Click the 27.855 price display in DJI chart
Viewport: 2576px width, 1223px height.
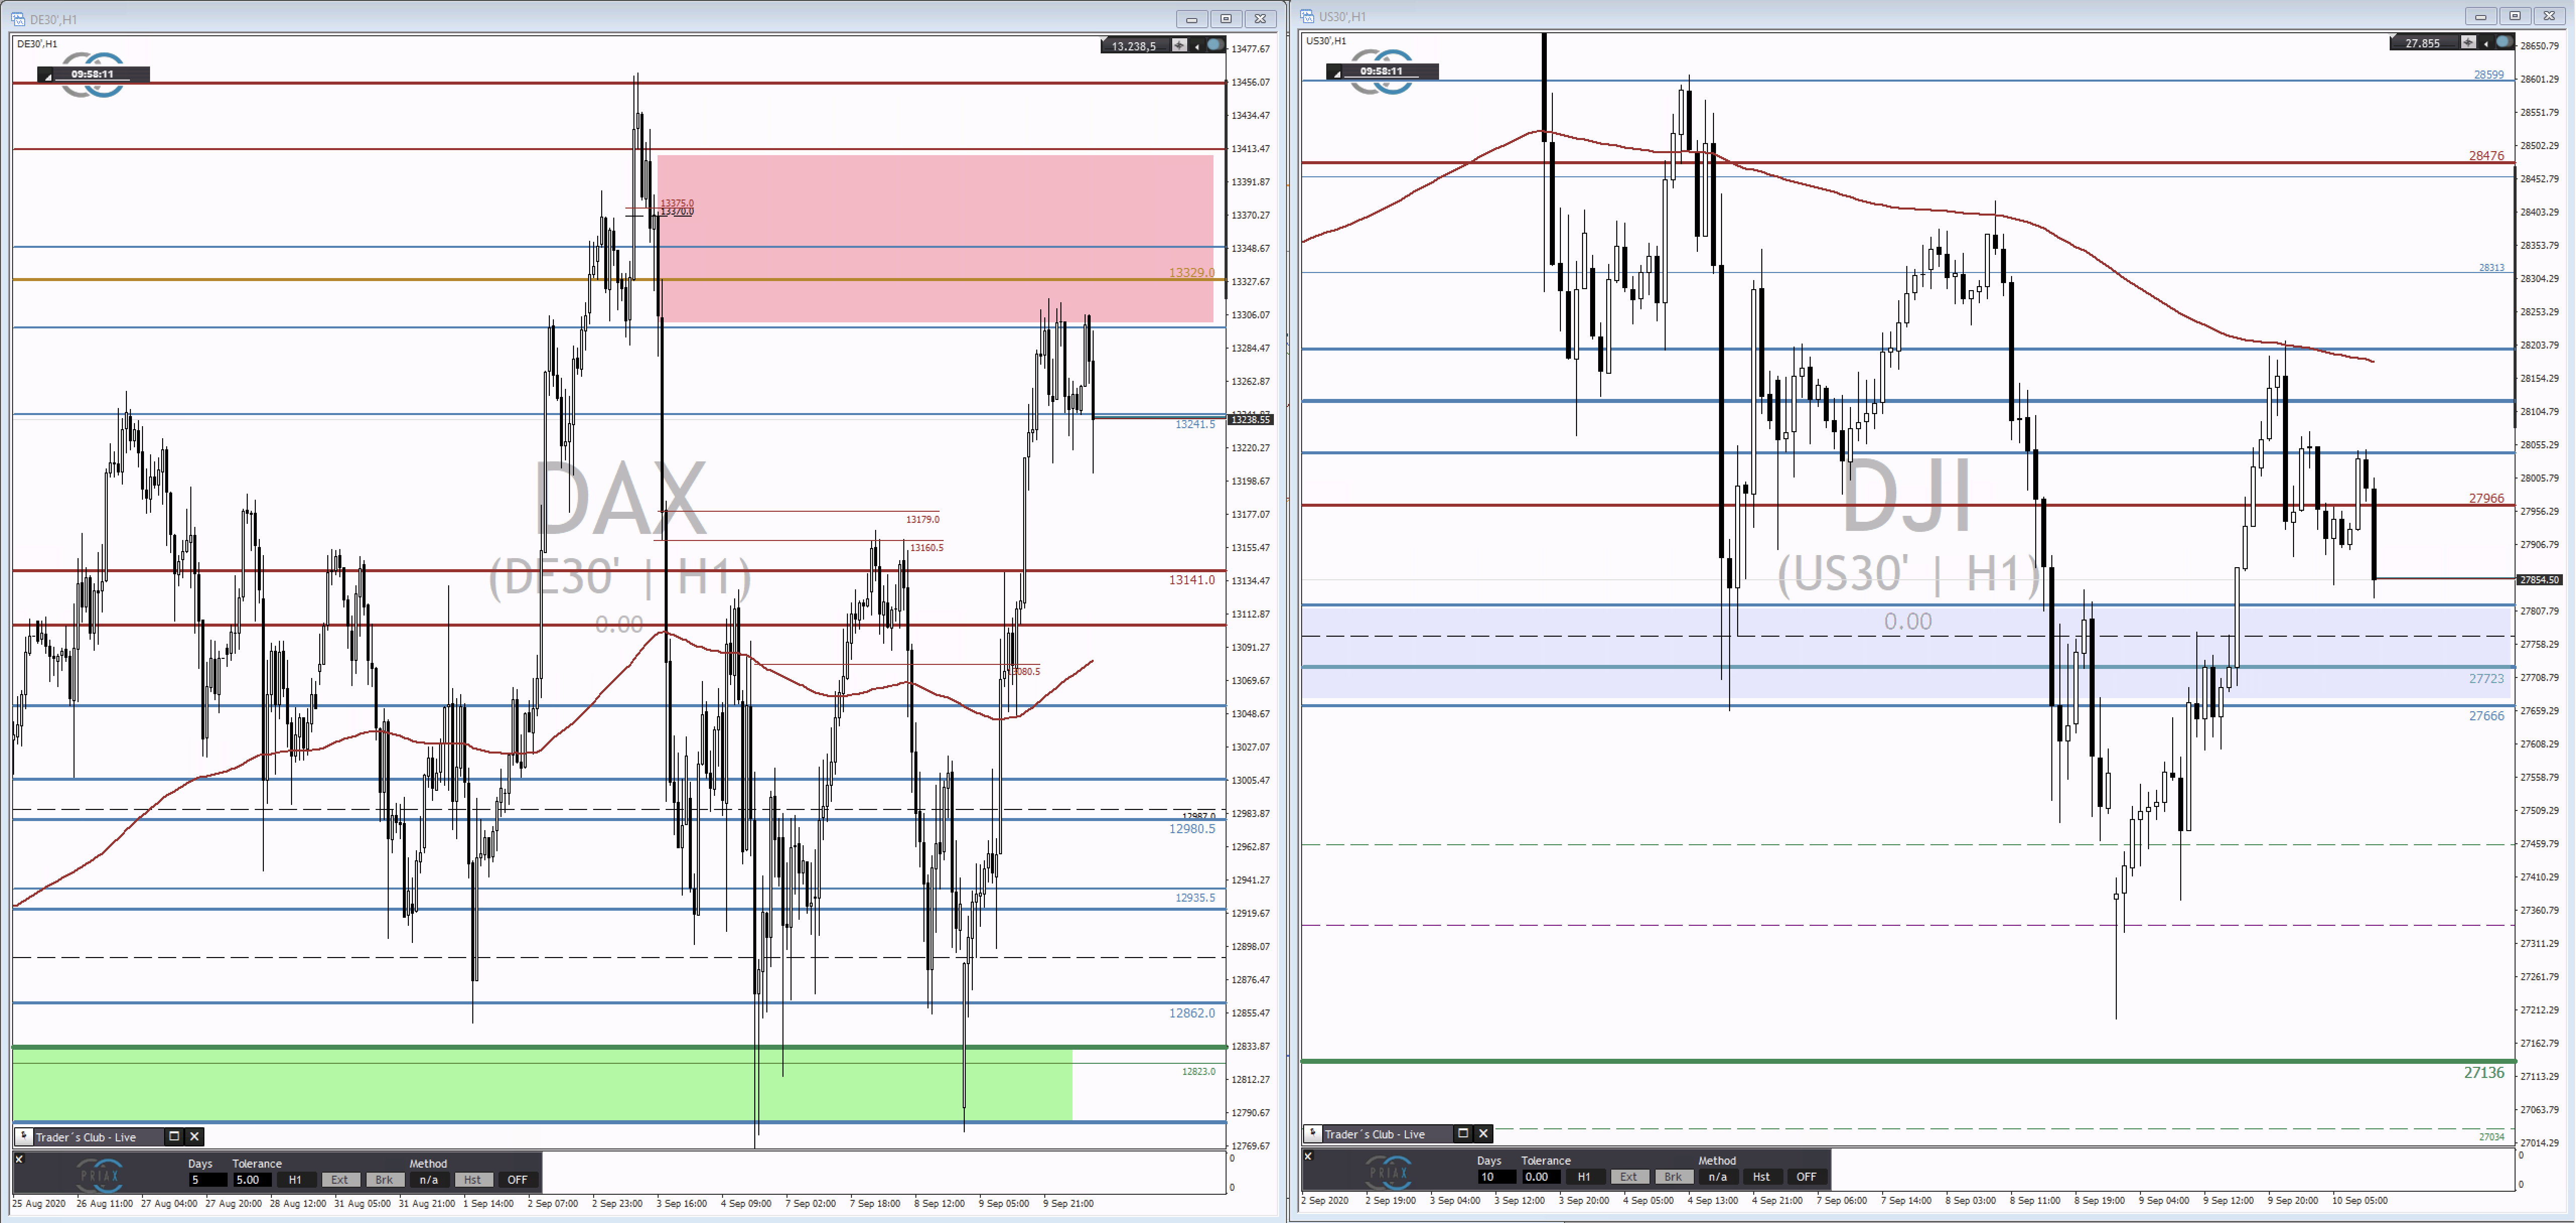pos(2423,43)
